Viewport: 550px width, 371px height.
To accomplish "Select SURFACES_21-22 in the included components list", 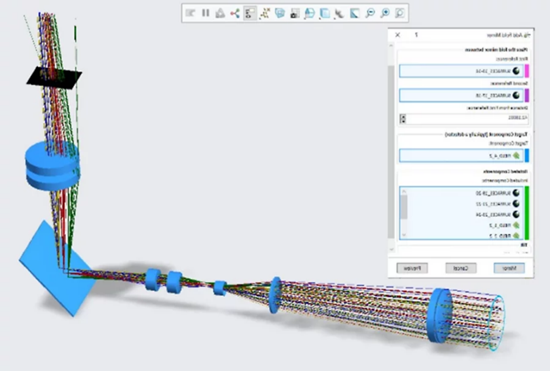I will (x=497, y=204).
